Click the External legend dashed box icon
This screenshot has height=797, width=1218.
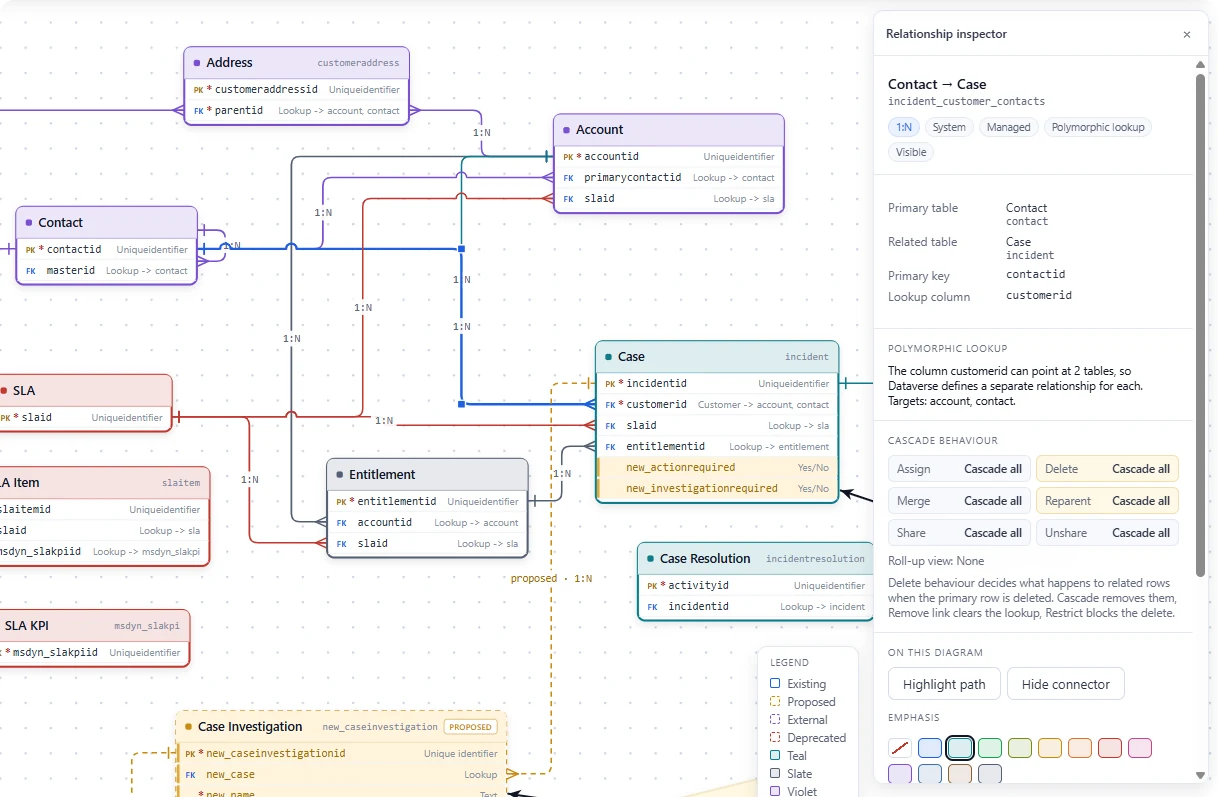775,720
